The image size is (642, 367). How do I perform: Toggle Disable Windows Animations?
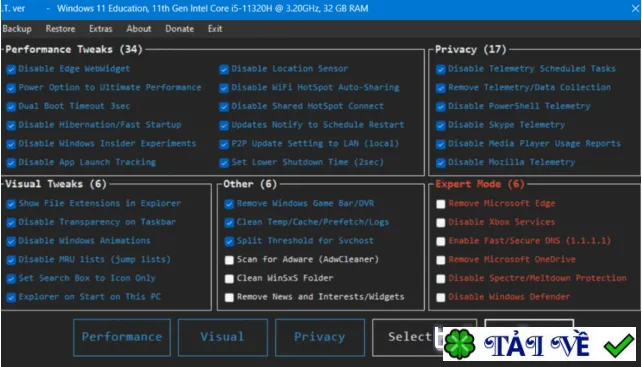[x=11, y=241]
